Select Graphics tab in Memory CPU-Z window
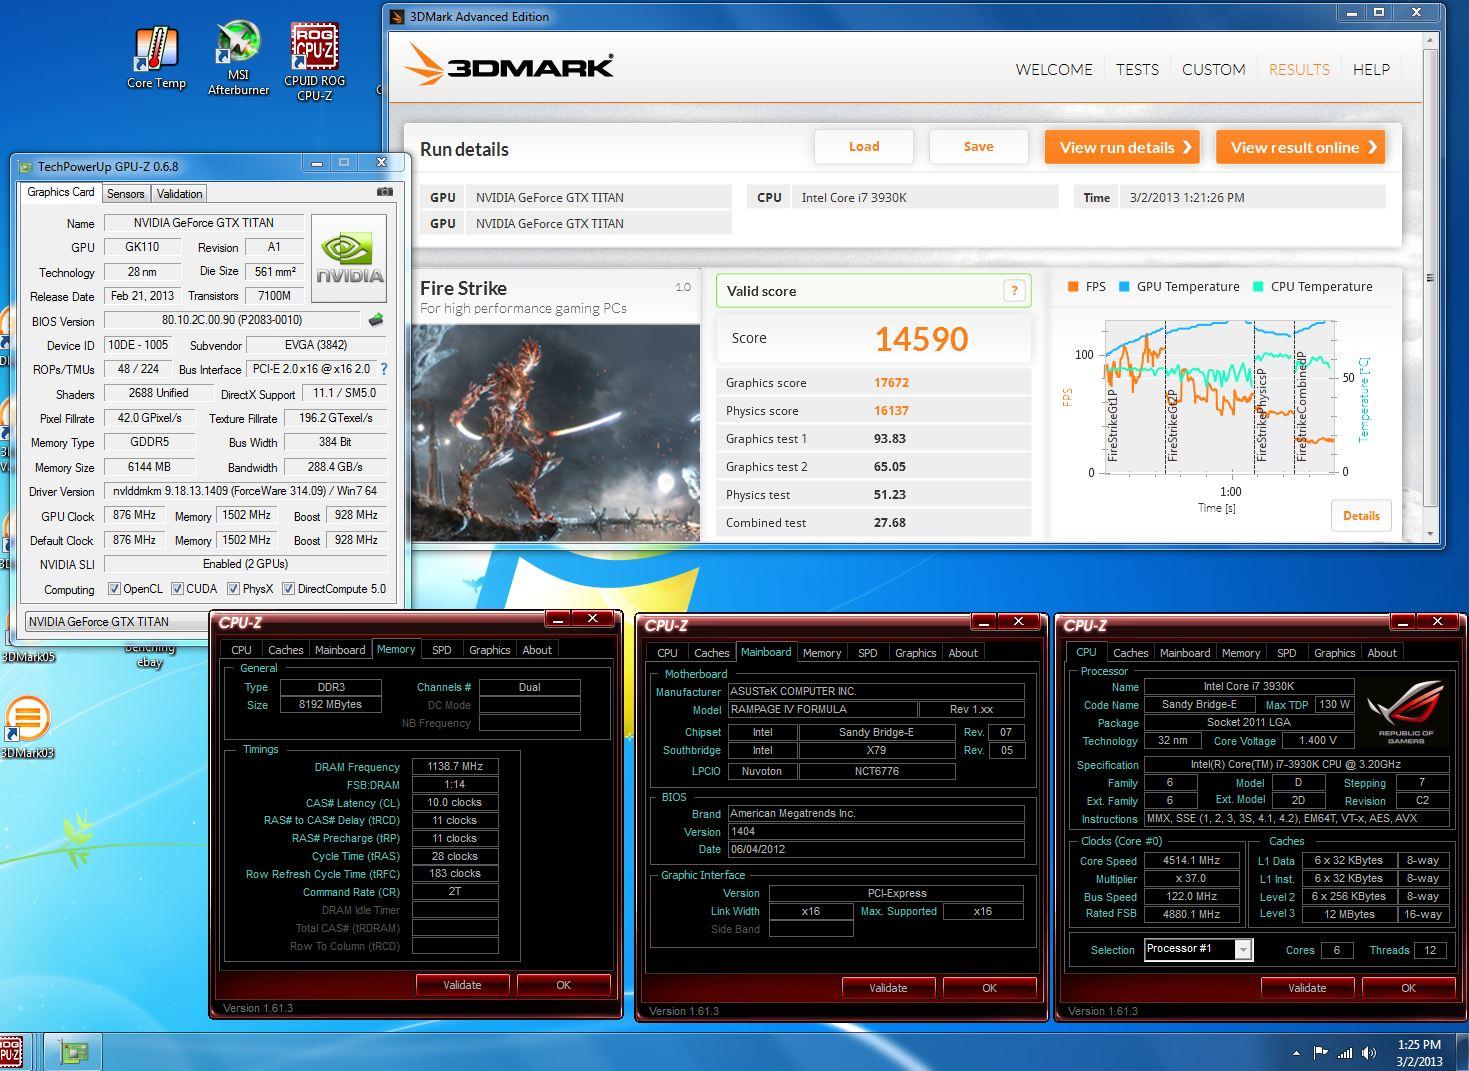1469x1071 pixels. [x=490, y=650]
